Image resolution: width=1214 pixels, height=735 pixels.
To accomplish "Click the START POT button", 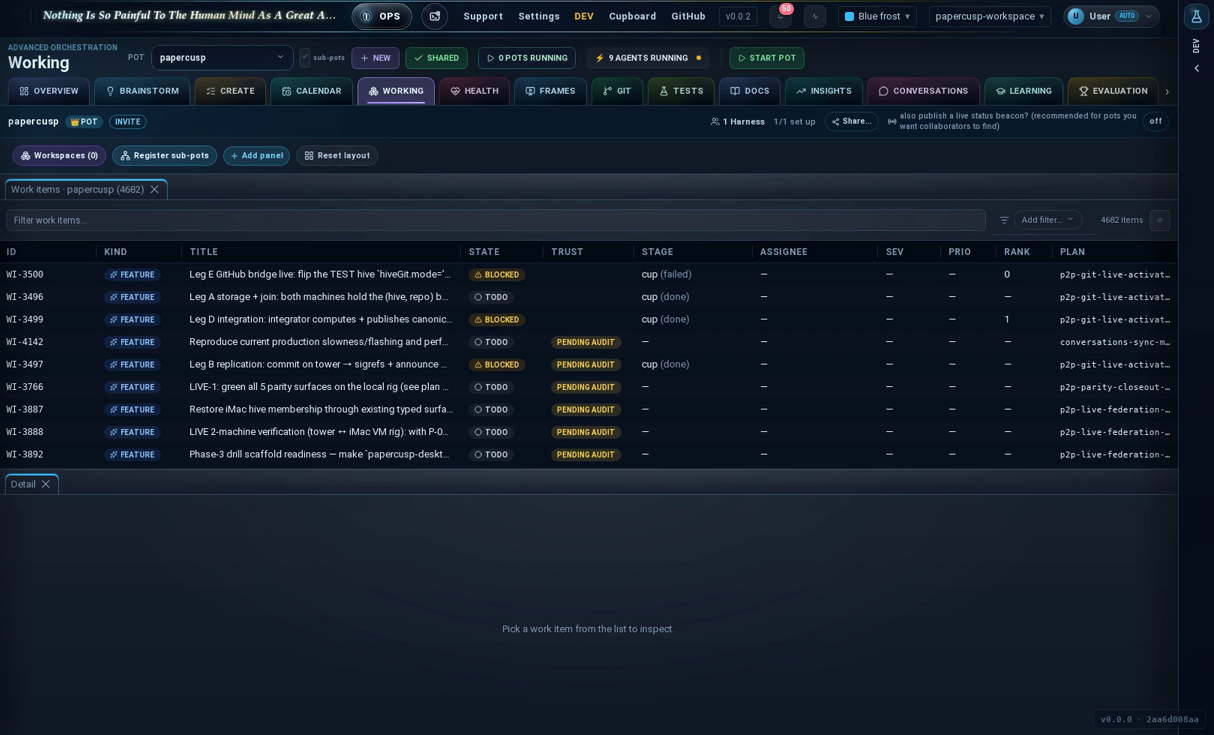I will (766, 58).
